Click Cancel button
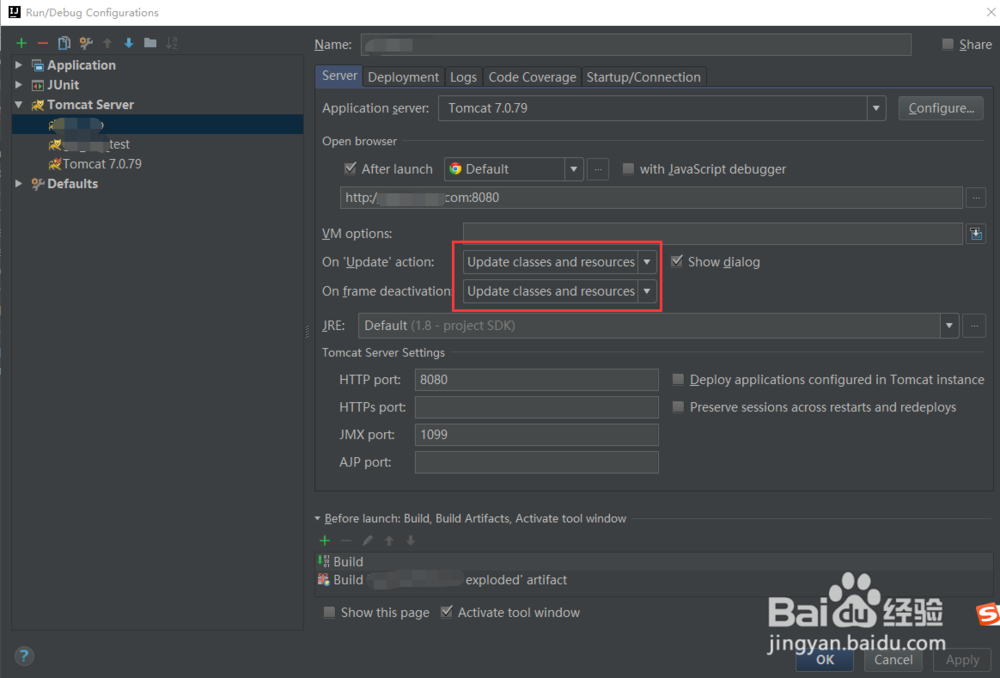 tap(893, 660)
